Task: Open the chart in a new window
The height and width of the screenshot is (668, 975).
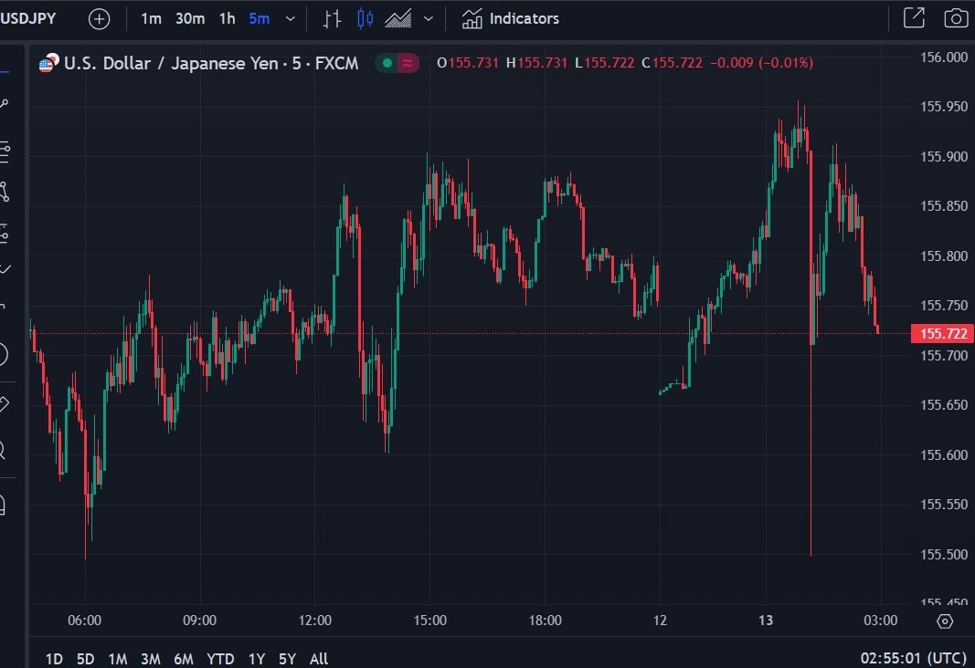Action: pos(915,18)
